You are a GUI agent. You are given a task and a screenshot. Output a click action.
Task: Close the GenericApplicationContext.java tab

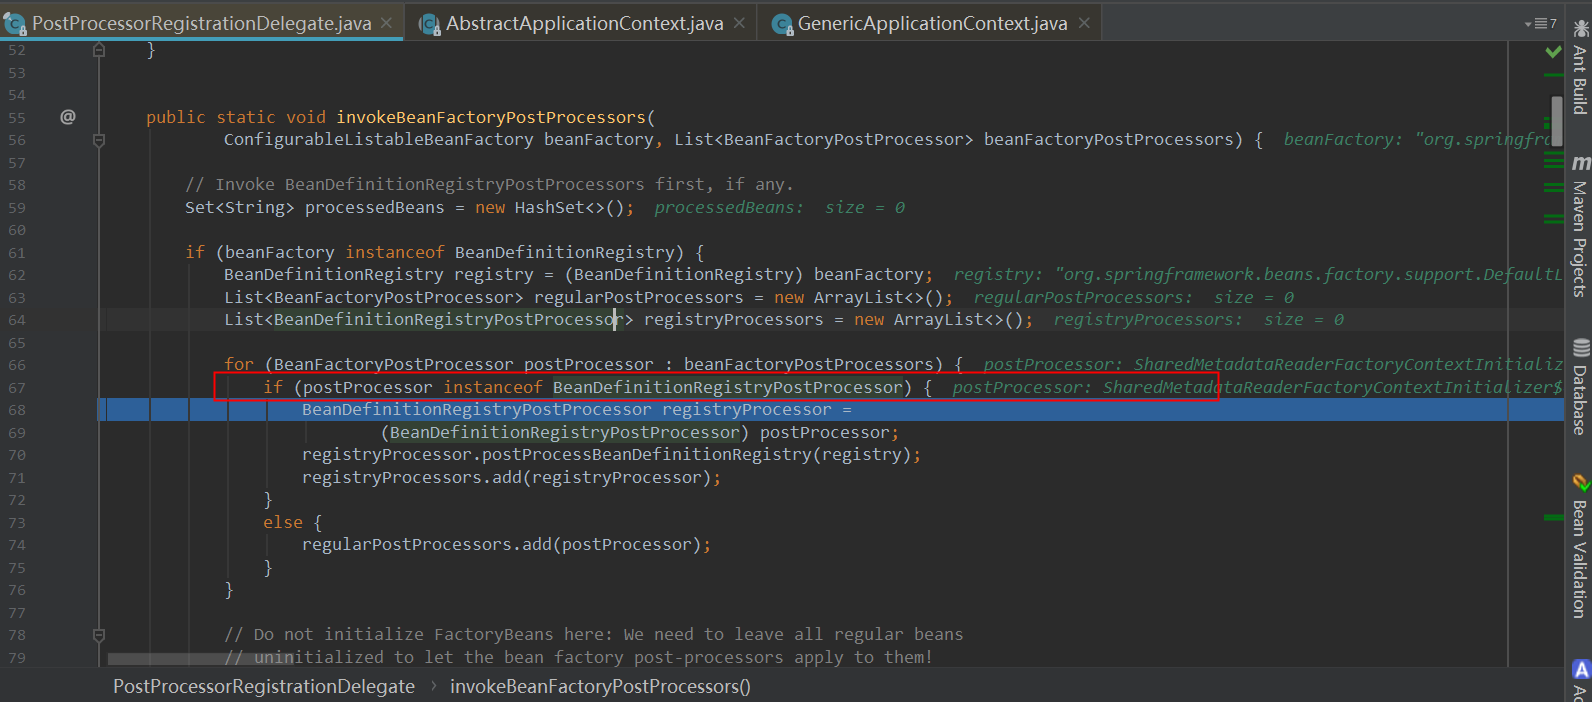[x=1084, y=23]
